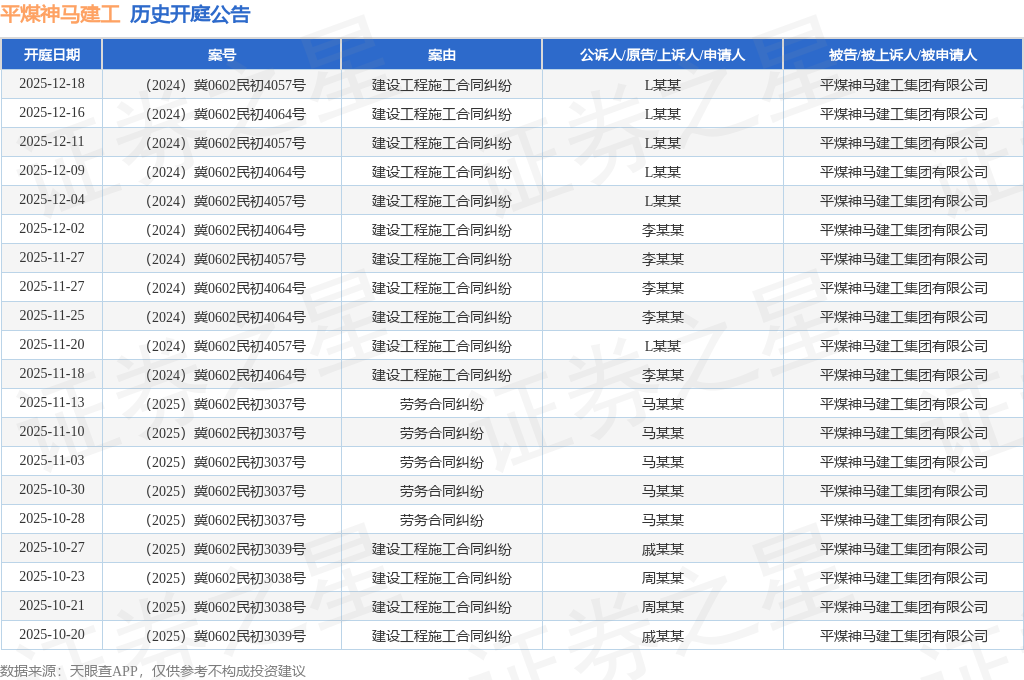Screen dimensions: 1024x680
Task: Select the date cell 2025-11-13
Action: pos(52,402)
